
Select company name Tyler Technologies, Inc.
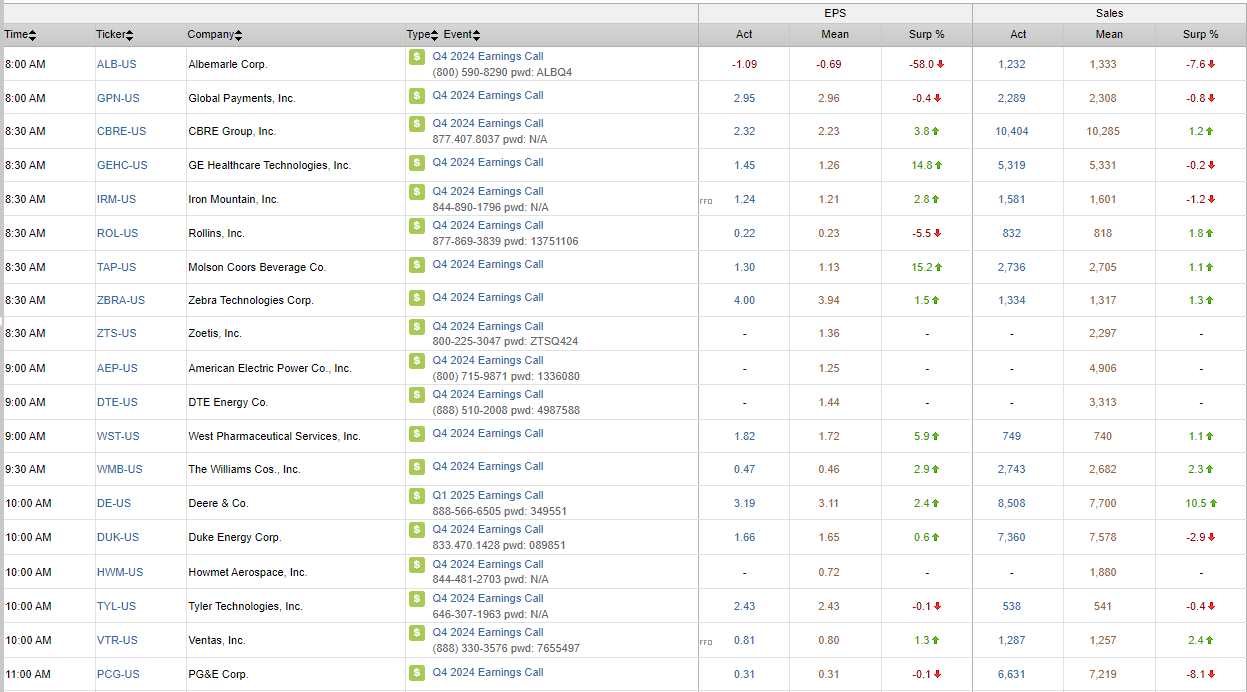(x=245, y=606)
